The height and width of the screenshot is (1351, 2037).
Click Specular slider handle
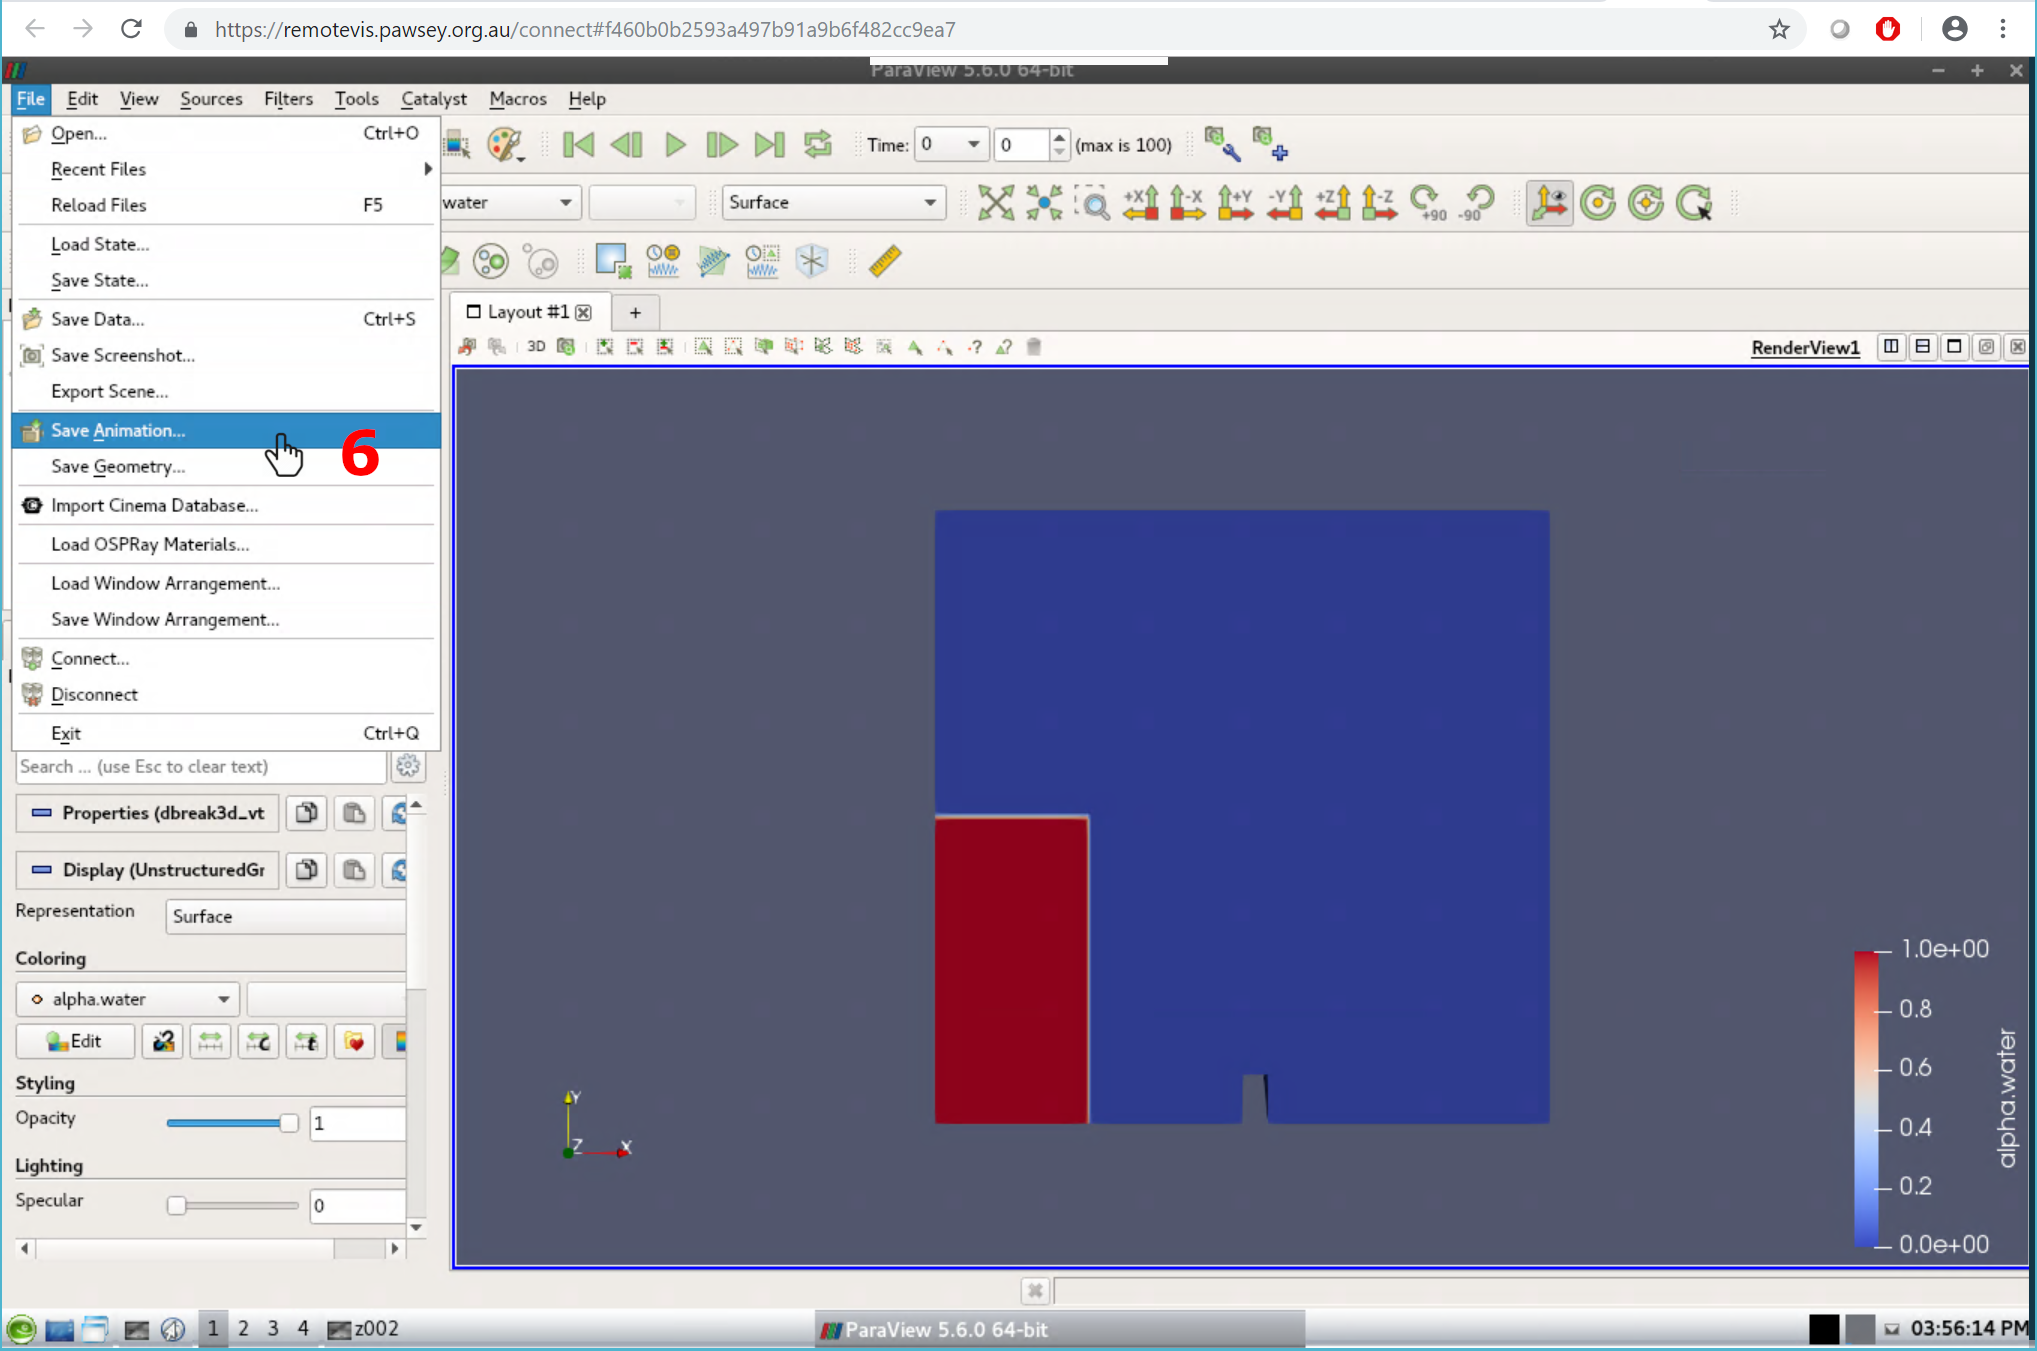point(176,1205)
